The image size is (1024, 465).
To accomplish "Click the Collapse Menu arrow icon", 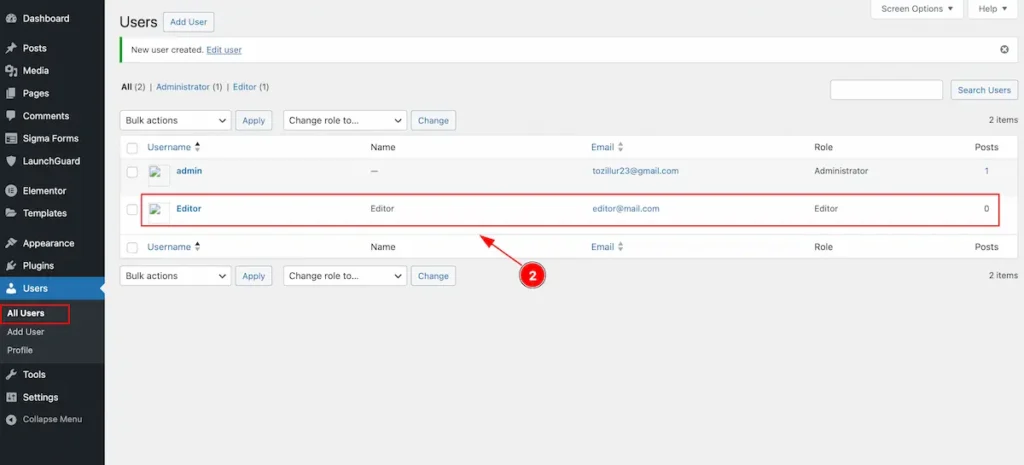I will pos(10,419).
